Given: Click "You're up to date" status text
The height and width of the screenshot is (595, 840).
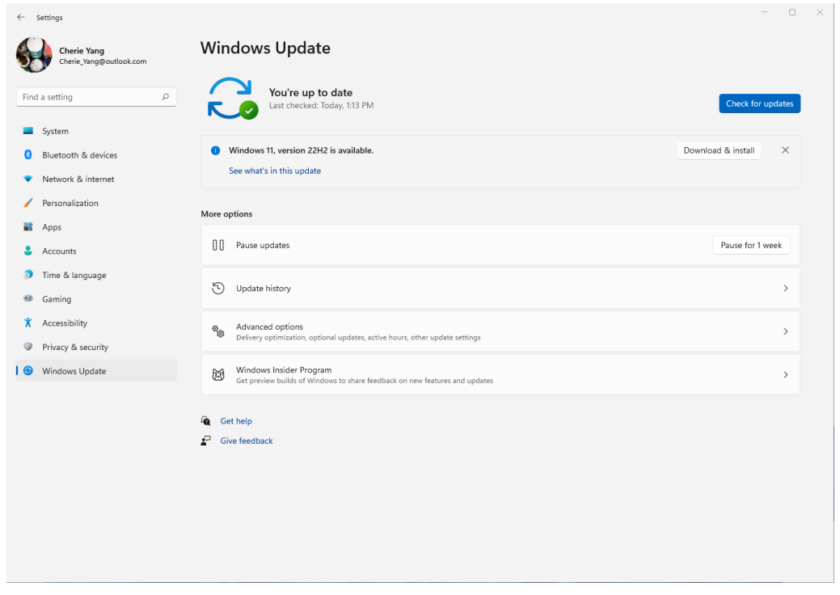Looking at the screenshot, I should [x=311, y=93].
